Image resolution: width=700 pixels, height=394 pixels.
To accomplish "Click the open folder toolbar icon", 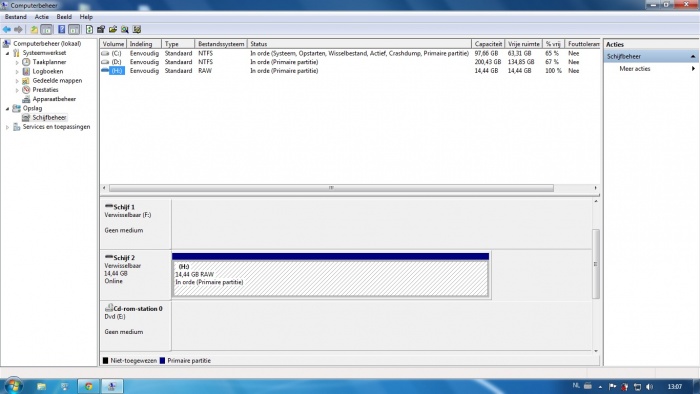I will pos(113,29).
